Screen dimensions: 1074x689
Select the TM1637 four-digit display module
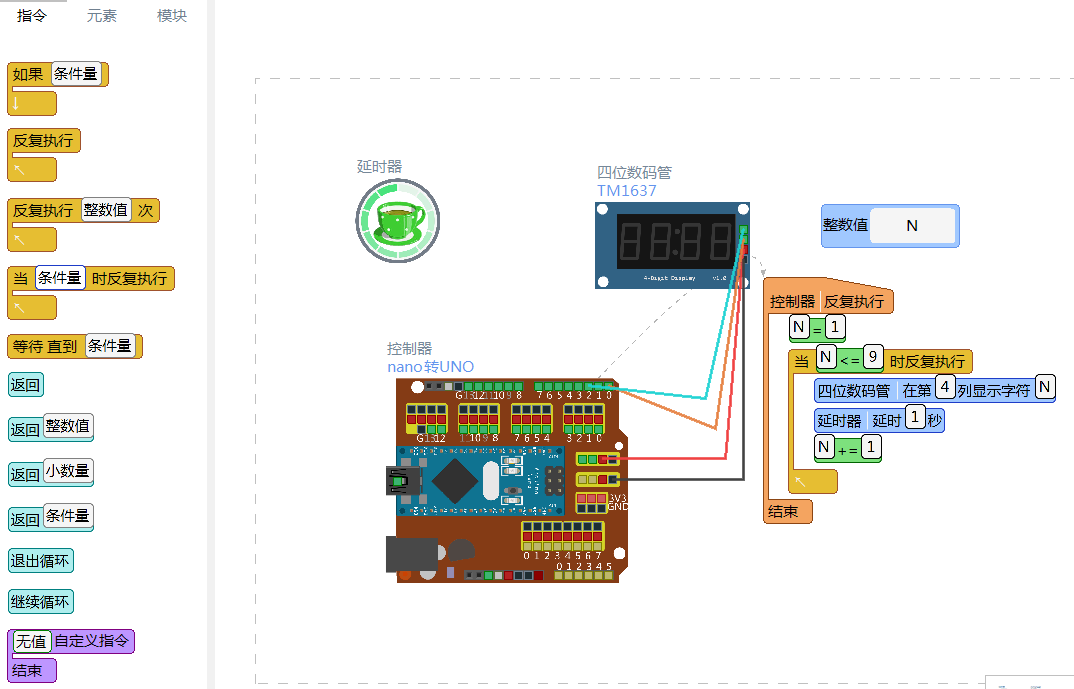671,243
